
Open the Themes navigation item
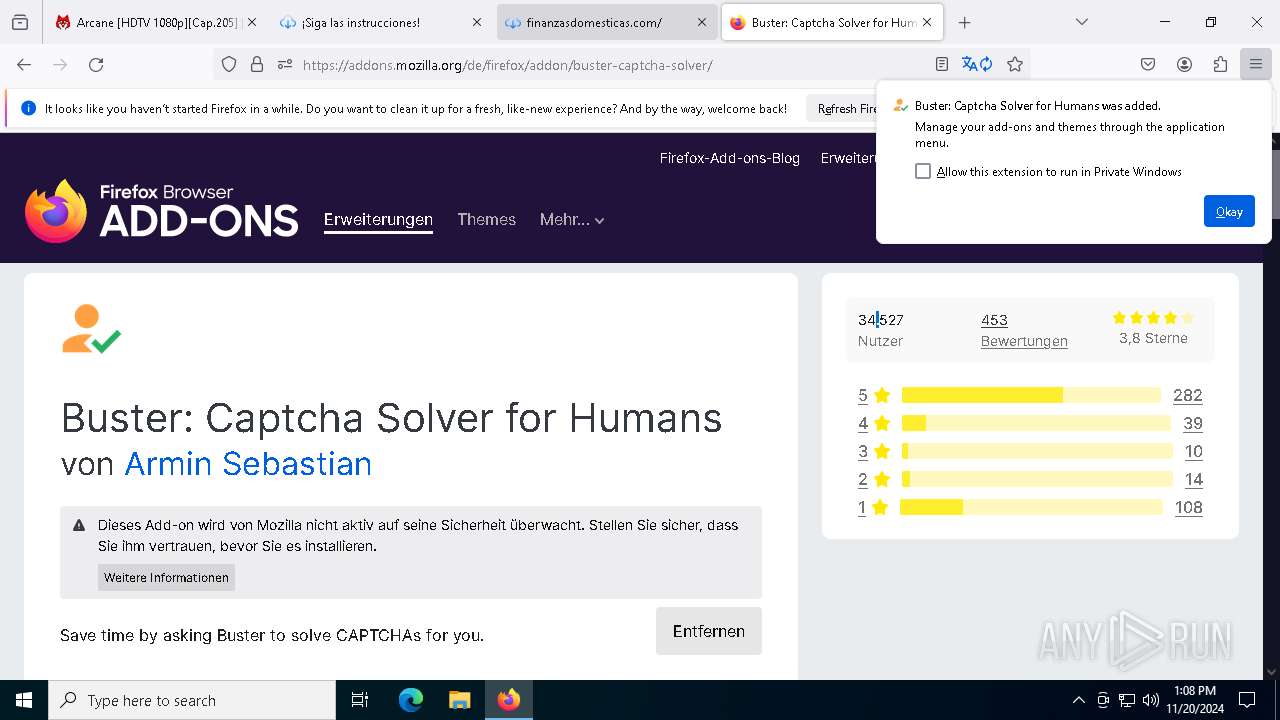487,219
